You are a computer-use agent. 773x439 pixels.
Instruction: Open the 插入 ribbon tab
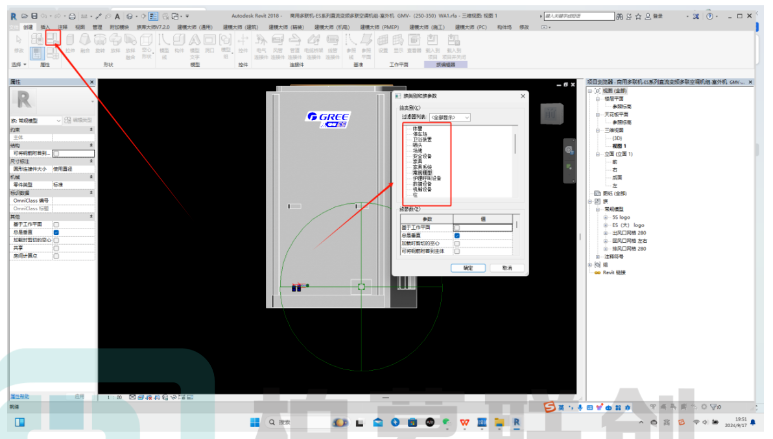click(45, 27)
